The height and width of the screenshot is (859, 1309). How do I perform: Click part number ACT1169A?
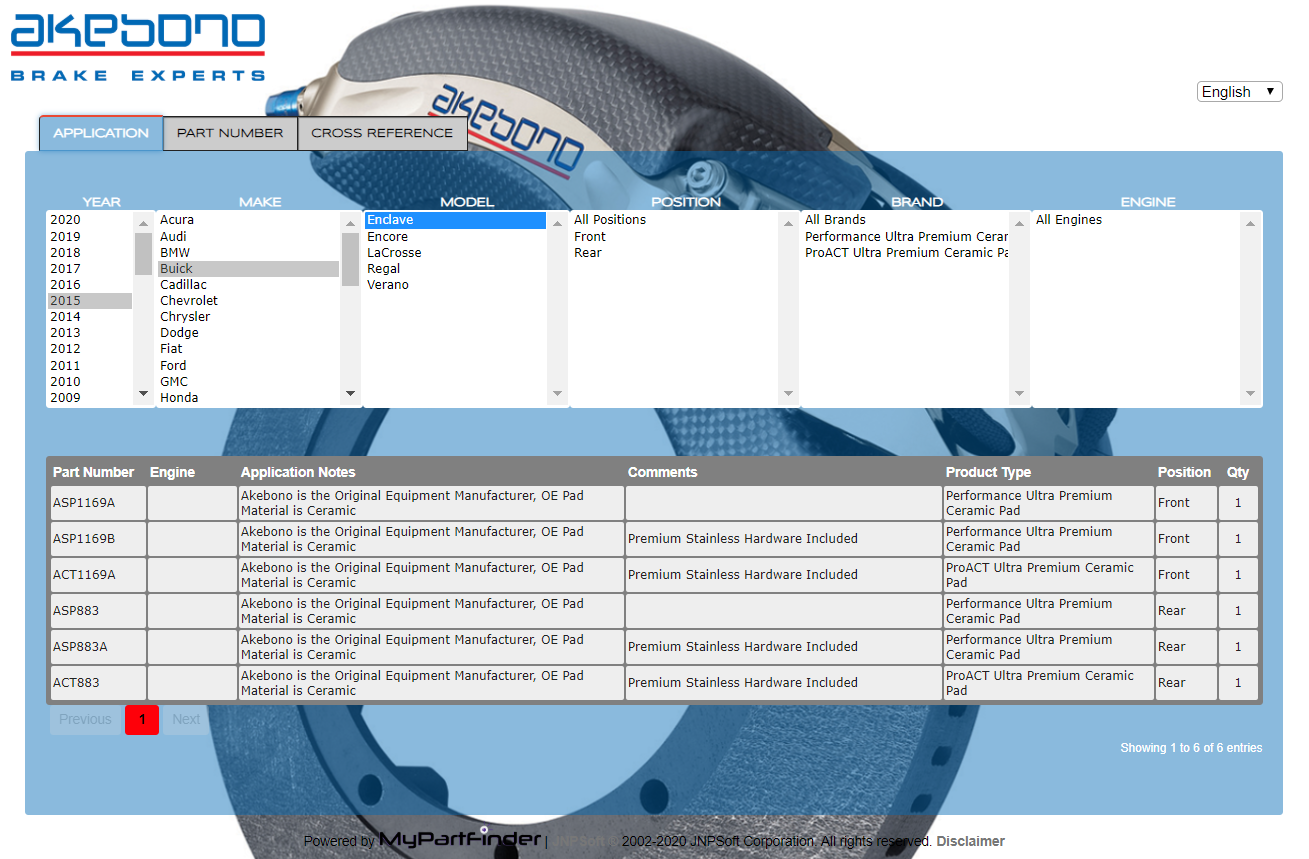click(84, 575)
